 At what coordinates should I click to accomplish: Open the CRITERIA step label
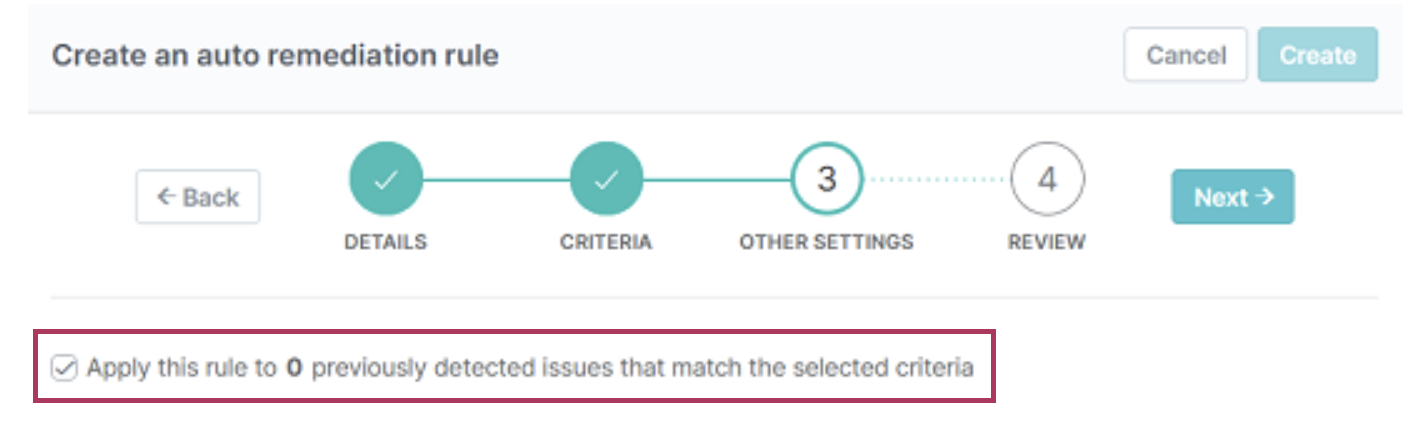click(606, 242)
